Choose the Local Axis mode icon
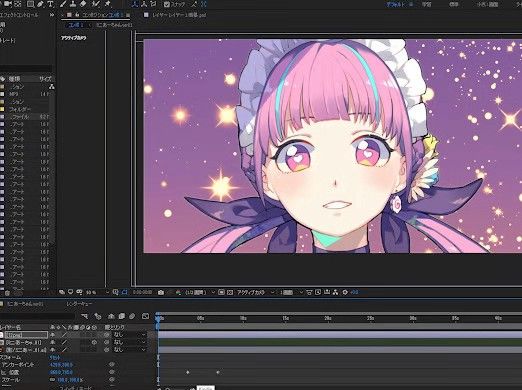Viewport: 522px width, 390px height. point(135,4)
